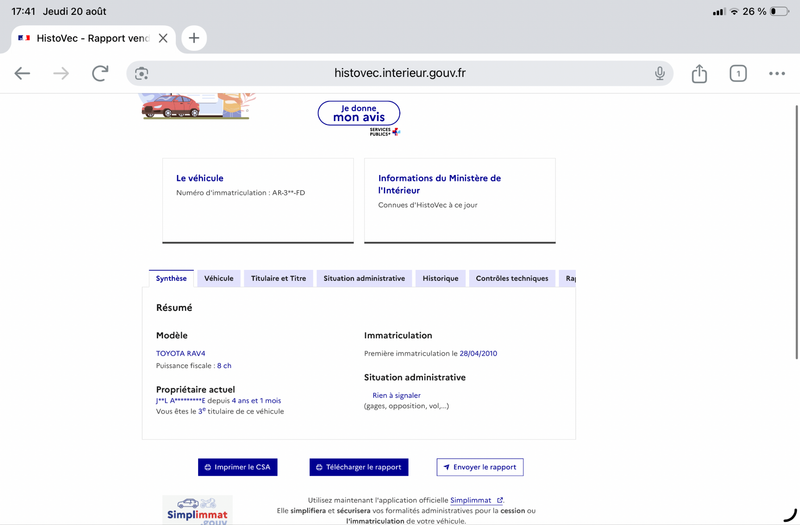This screenshot has width=800, height=525.
Task: Click the Rien à signaler status text
Action: tap(396, 395)
